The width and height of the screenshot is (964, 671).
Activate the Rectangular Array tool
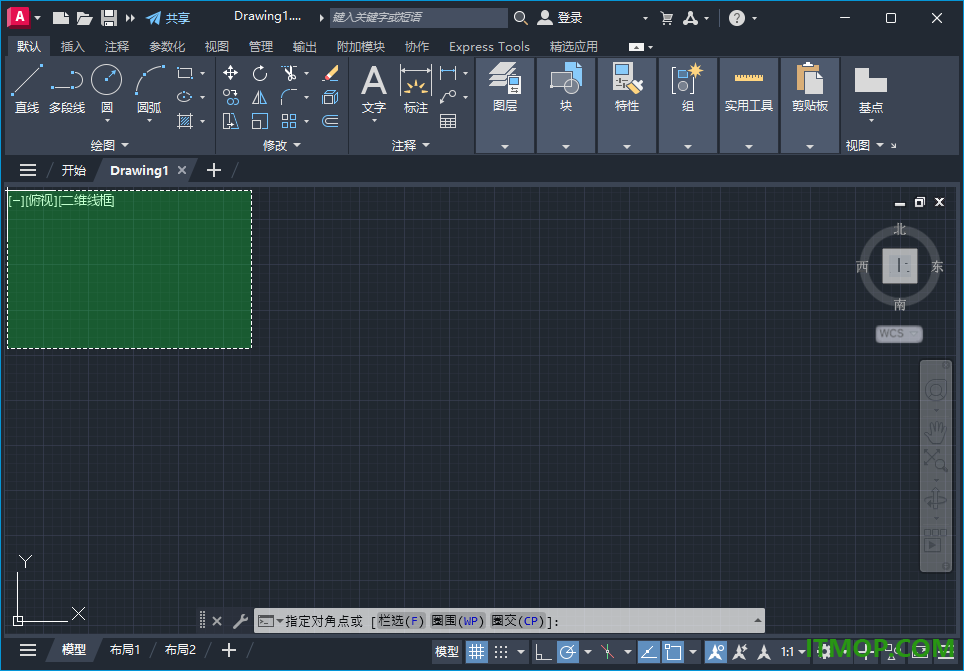pos(289,121)
